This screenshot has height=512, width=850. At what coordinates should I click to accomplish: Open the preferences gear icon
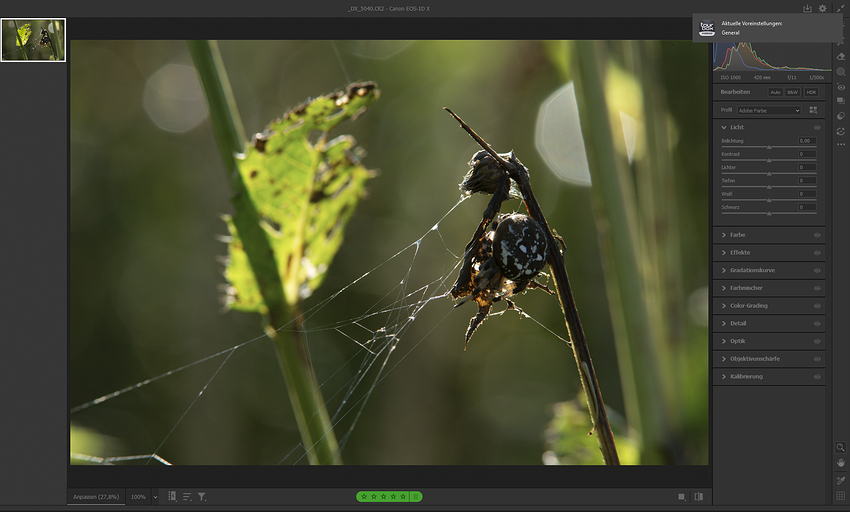pyautogui.click(x=823, y=8)
